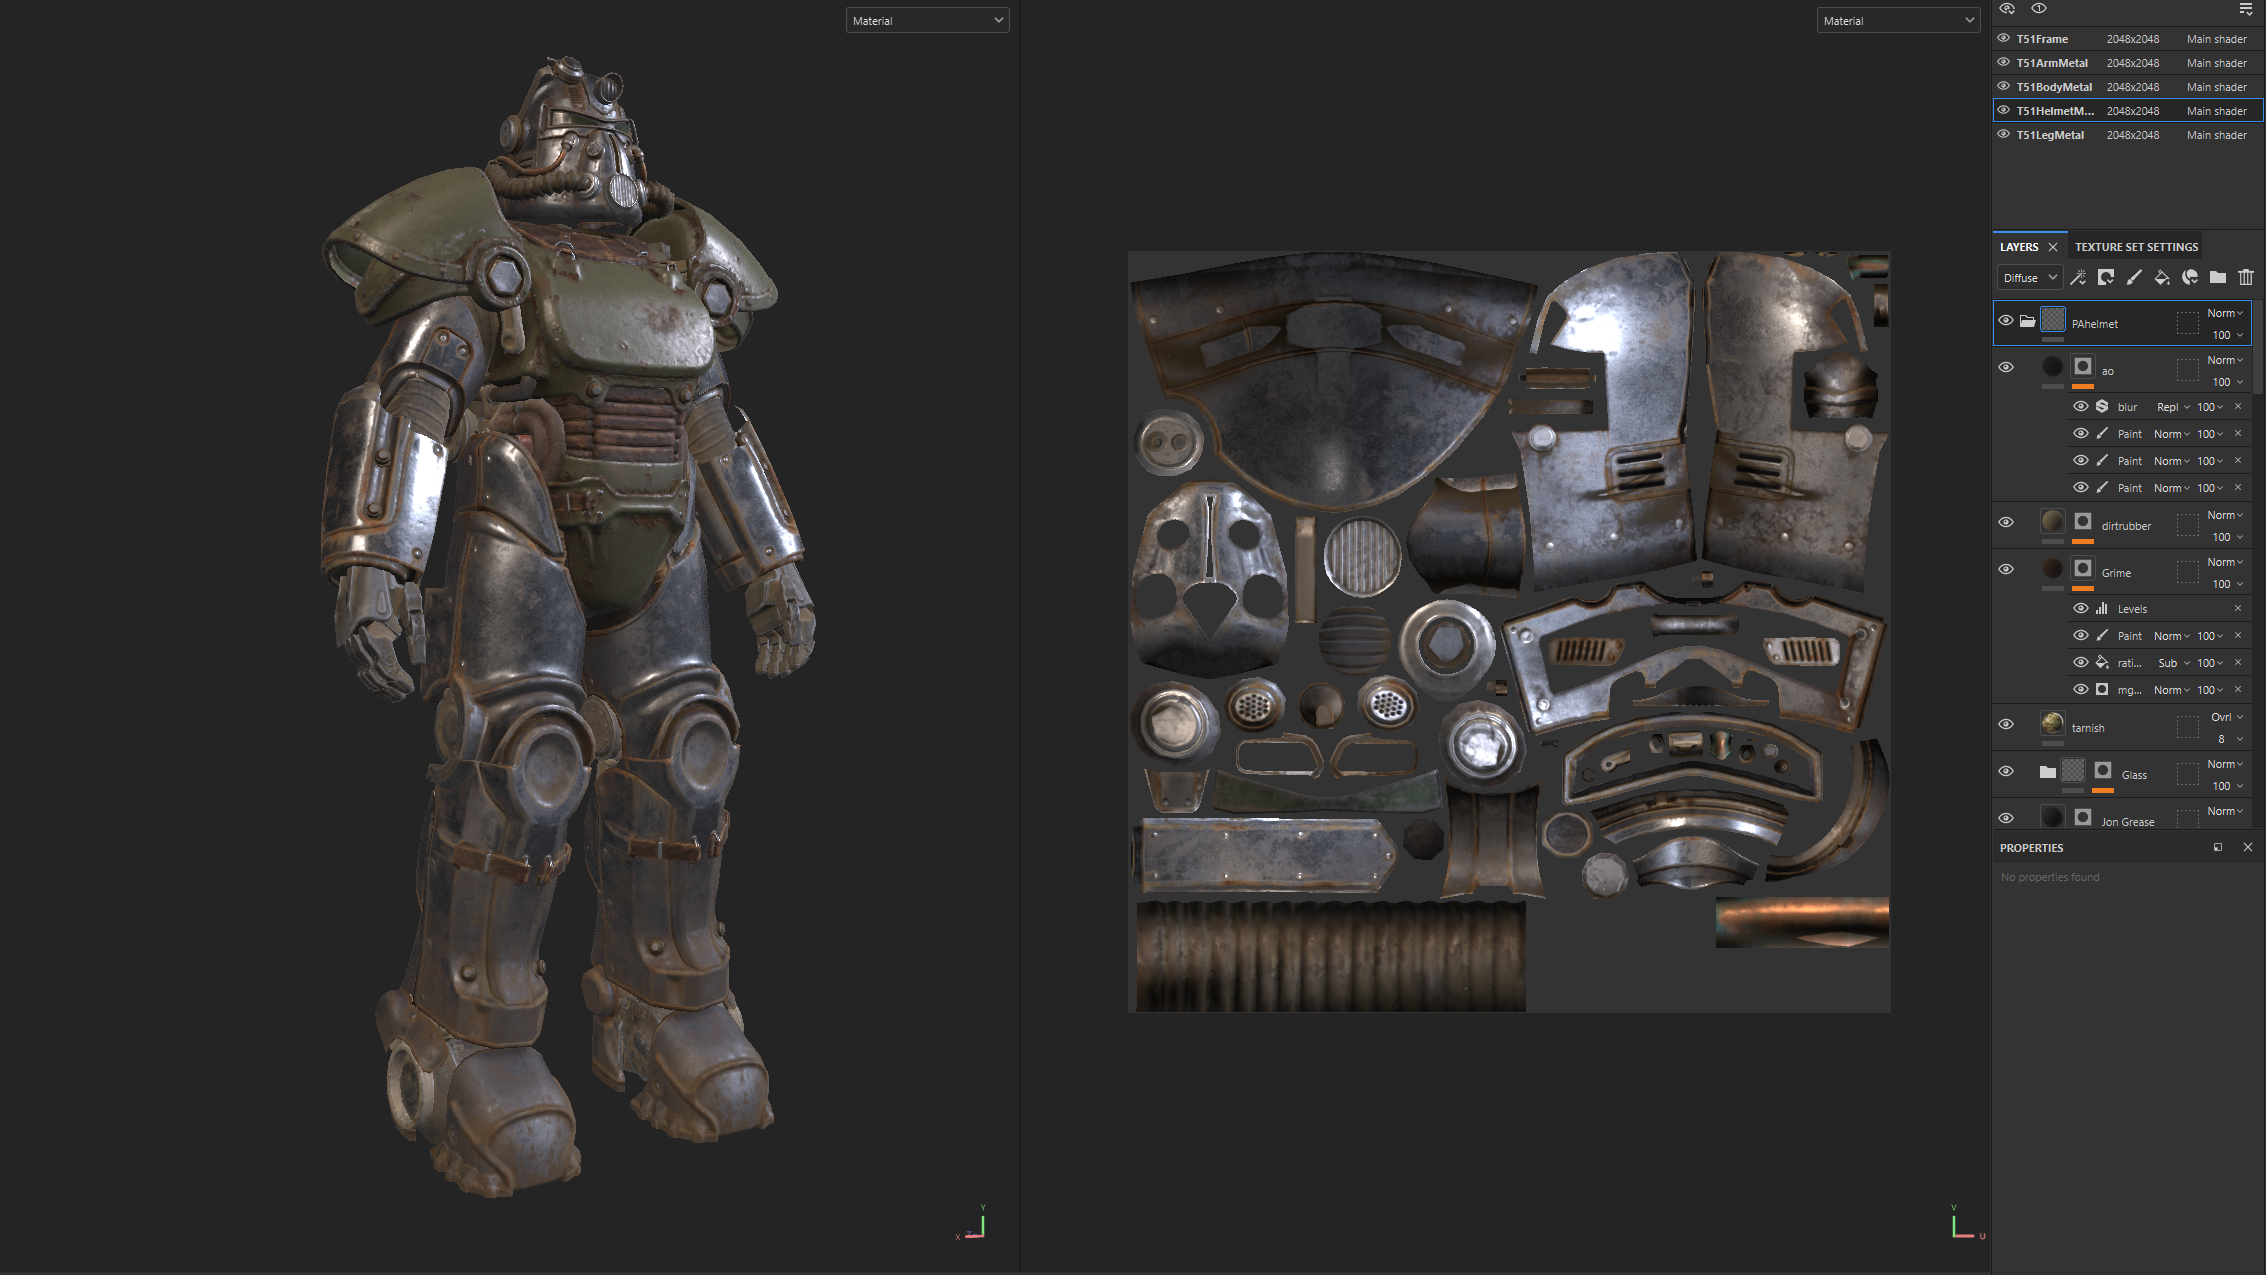Screen dimensions: 2266x1275
Task: Select the Levels effect icon row
Action: (x=2102, y=609)
